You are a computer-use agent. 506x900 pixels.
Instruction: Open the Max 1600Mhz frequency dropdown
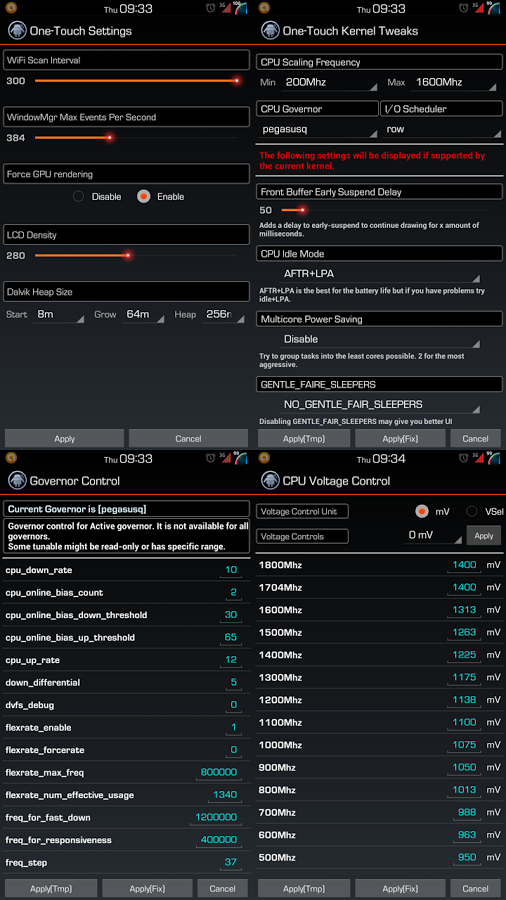tap(453, 83)
